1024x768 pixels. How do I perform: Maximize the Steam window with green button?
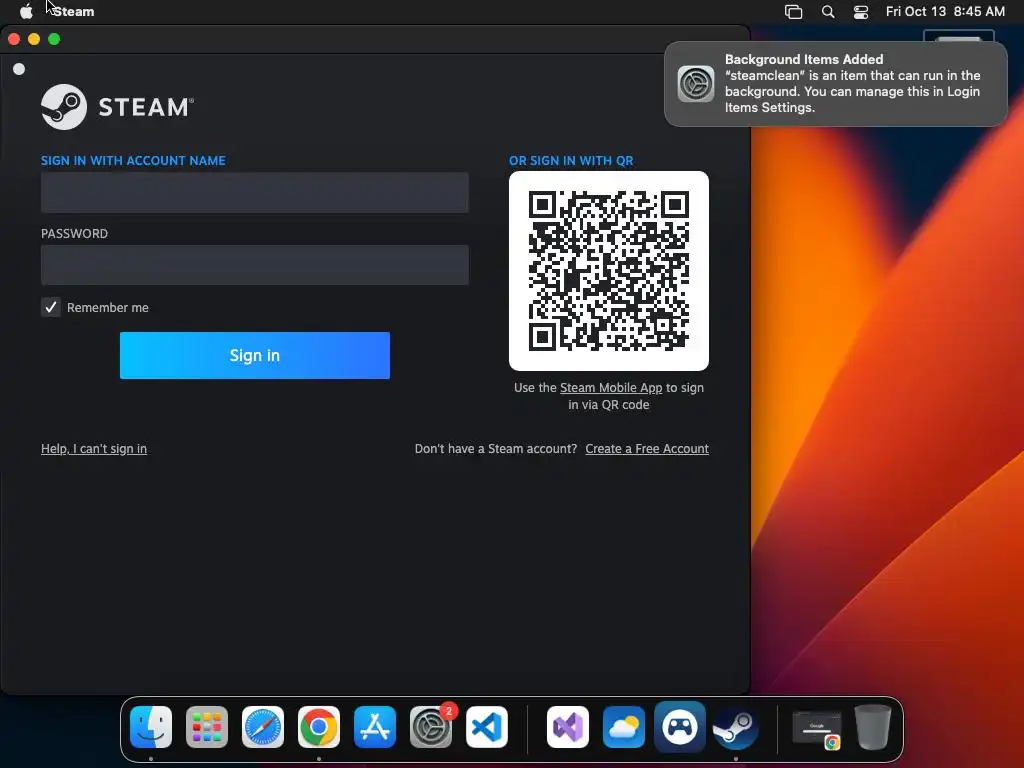[x=54, y=39]
